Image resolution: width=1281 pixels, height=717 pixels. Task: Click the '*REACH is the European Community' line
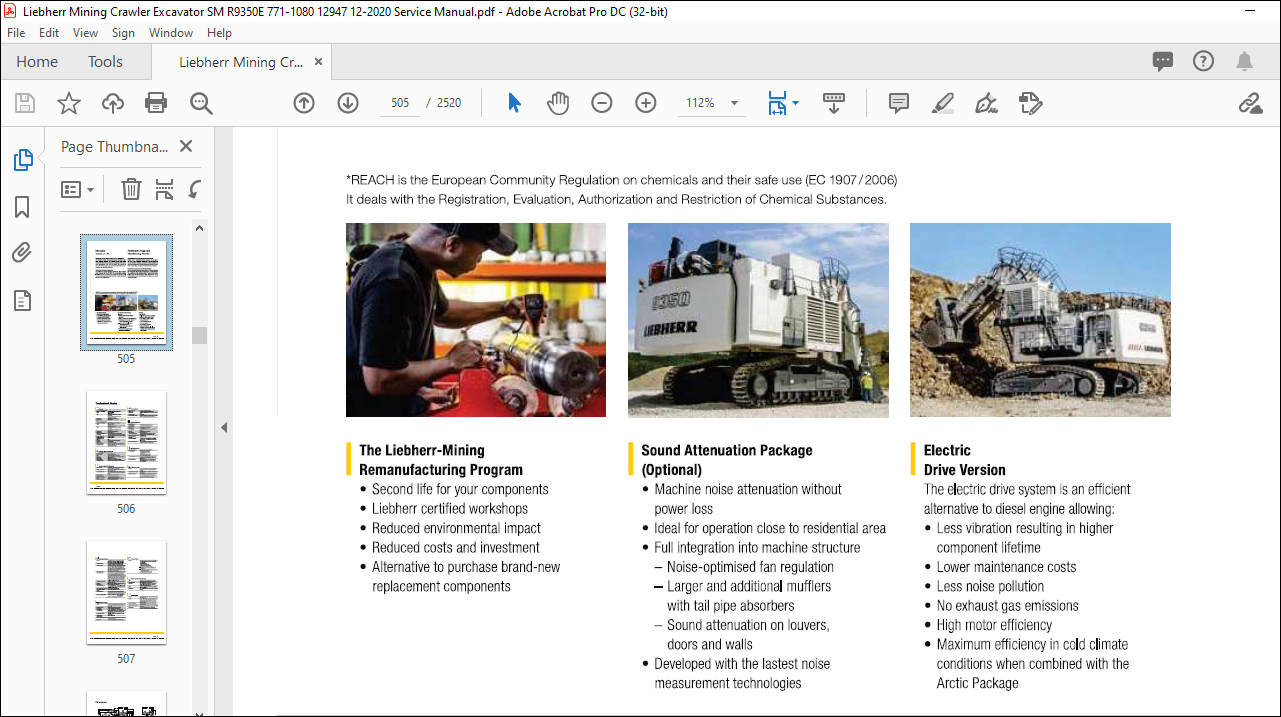click(621, 180)
